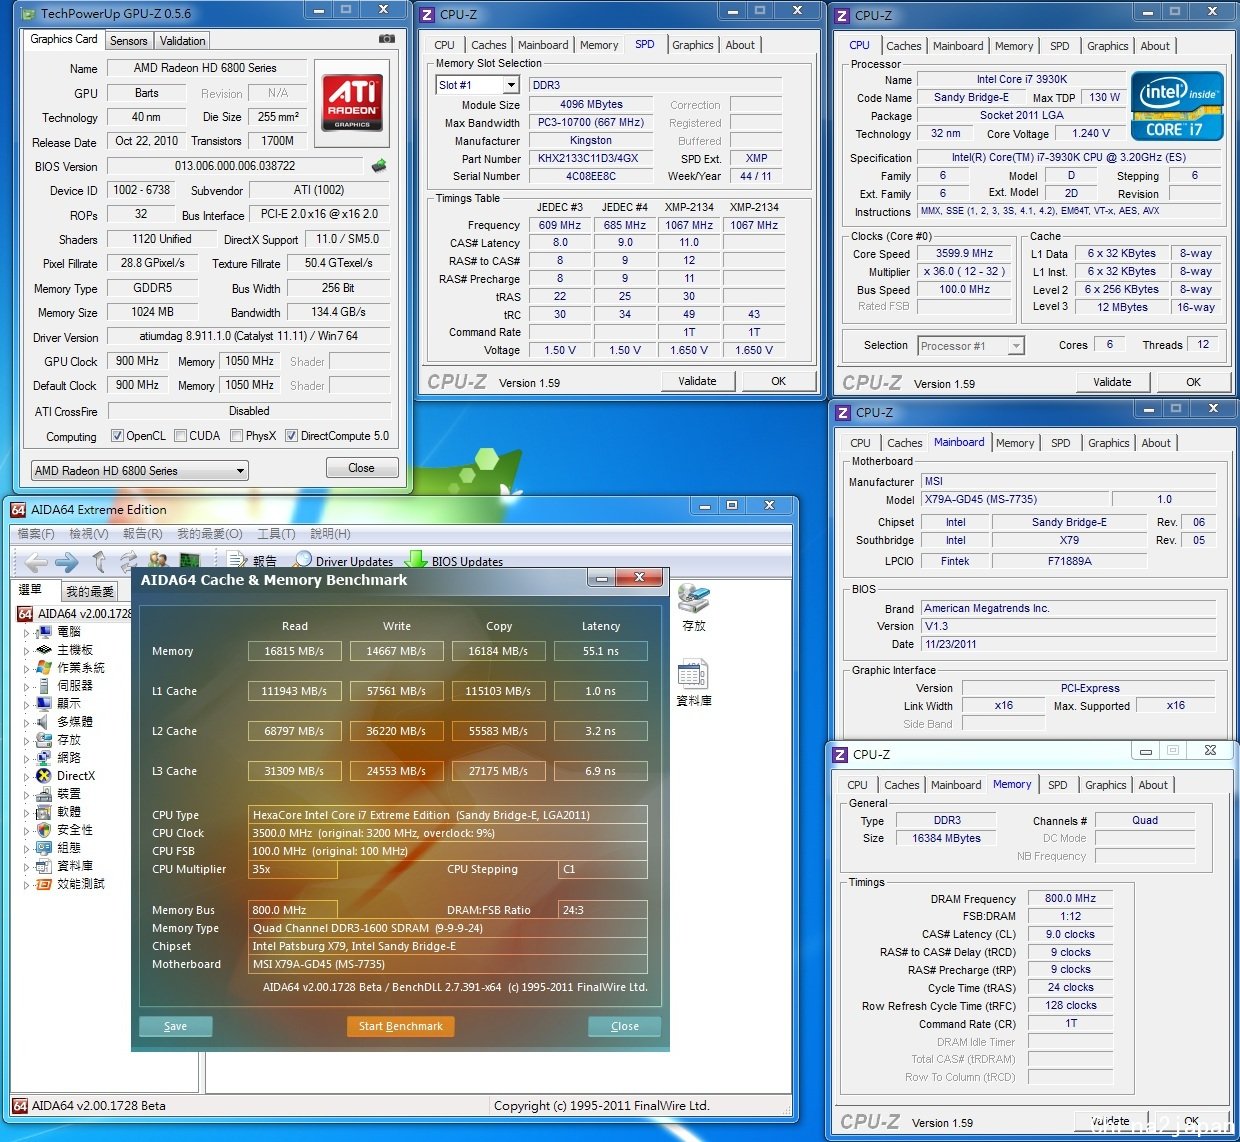Screen dimensions: 1240x1142
Task: Select the 作業系統 Windows-flag icon in the tree
Action: (x=44, y=668)
